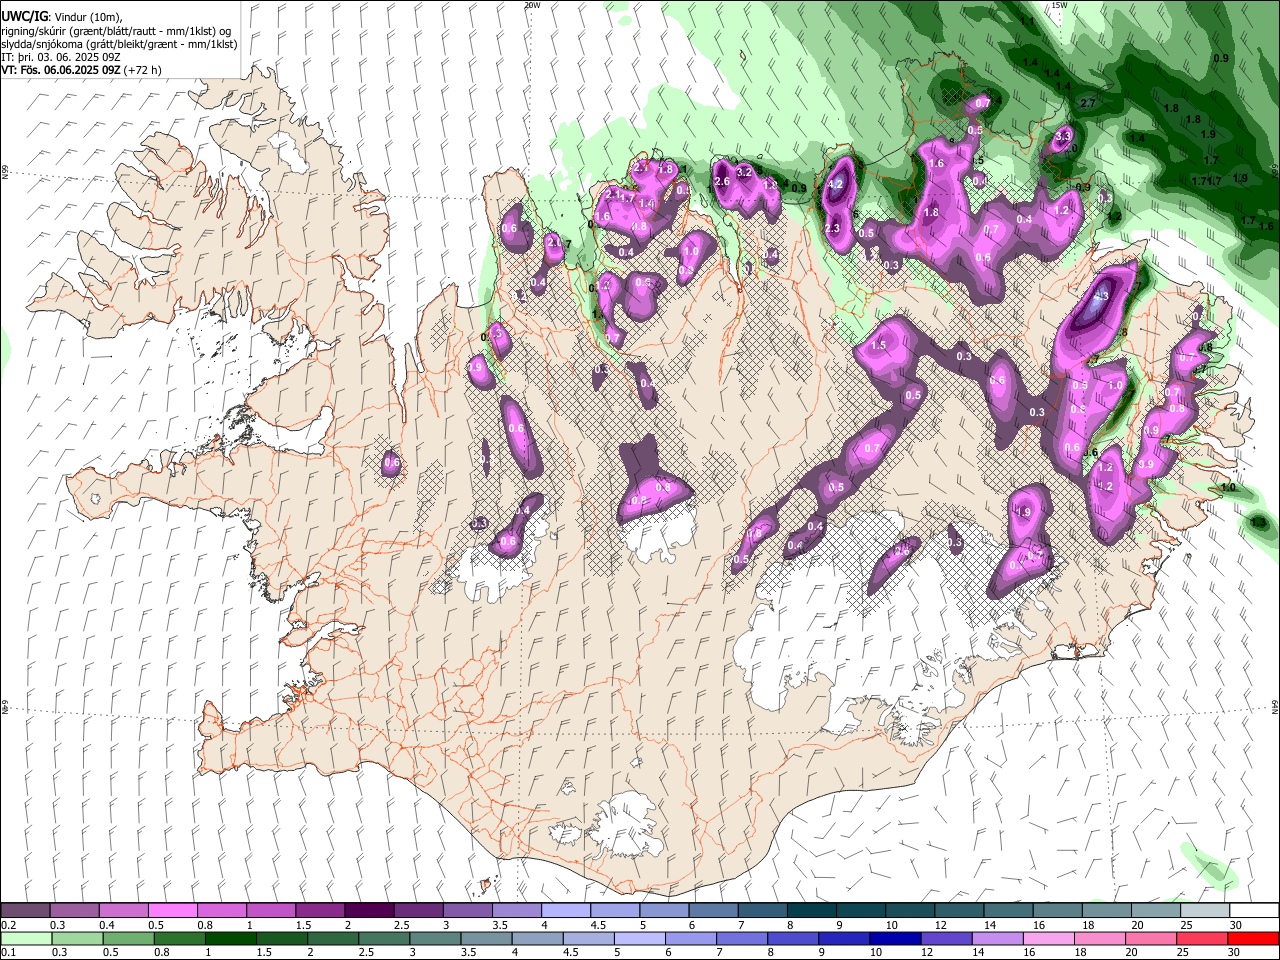The width and height of the screenshot is (1280, 960).
Task: Click the 'rigning/skúrir (grænt/blátt/rautt - mm/1klst) og' line
Action: pos(115,31)
